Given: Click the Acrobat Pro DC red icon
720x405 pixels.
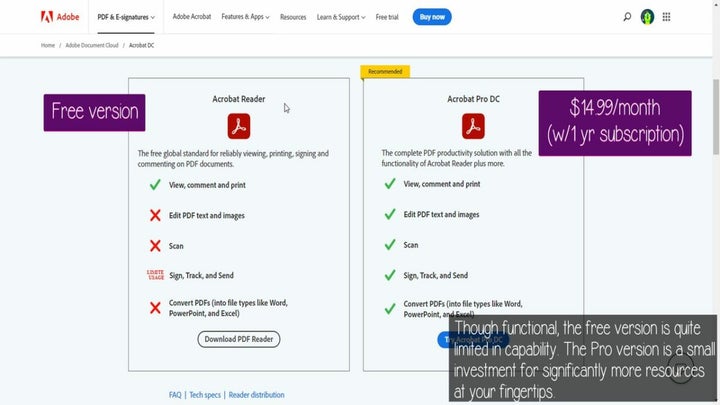Looking at the screenshot, I should click(473, 126).
